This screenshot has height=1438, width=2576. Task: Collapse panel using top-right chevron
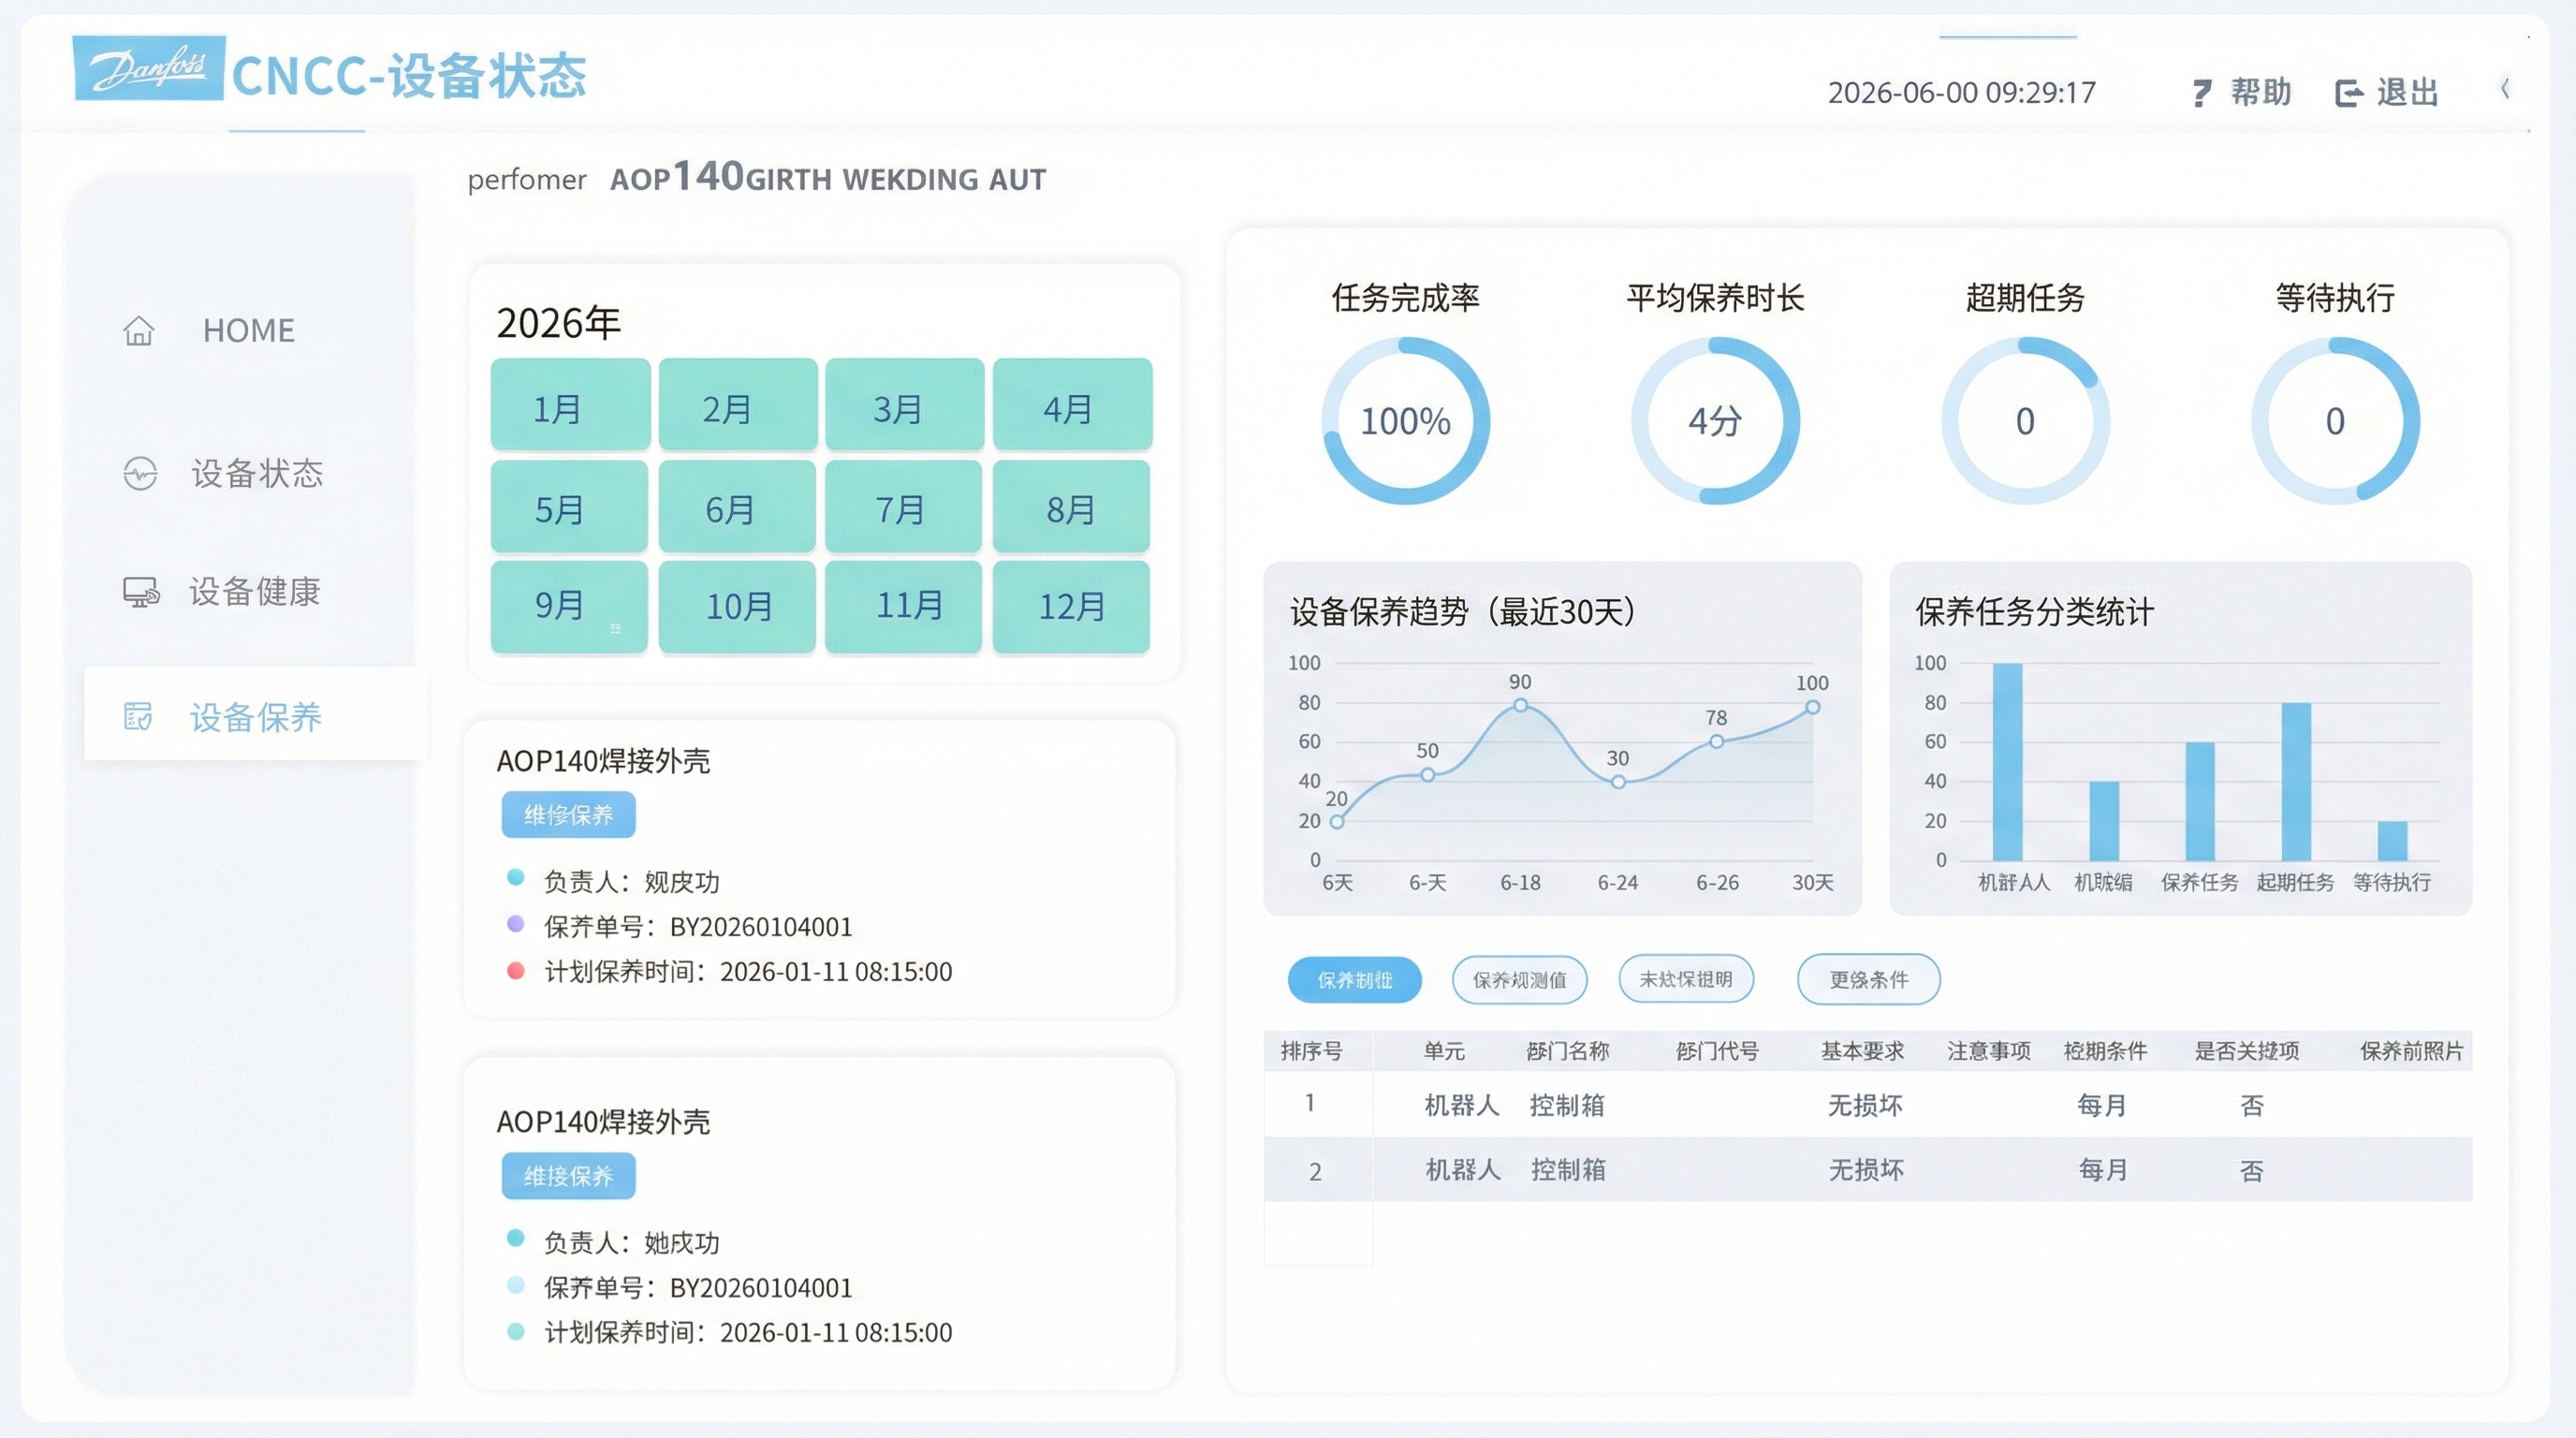2505,88
